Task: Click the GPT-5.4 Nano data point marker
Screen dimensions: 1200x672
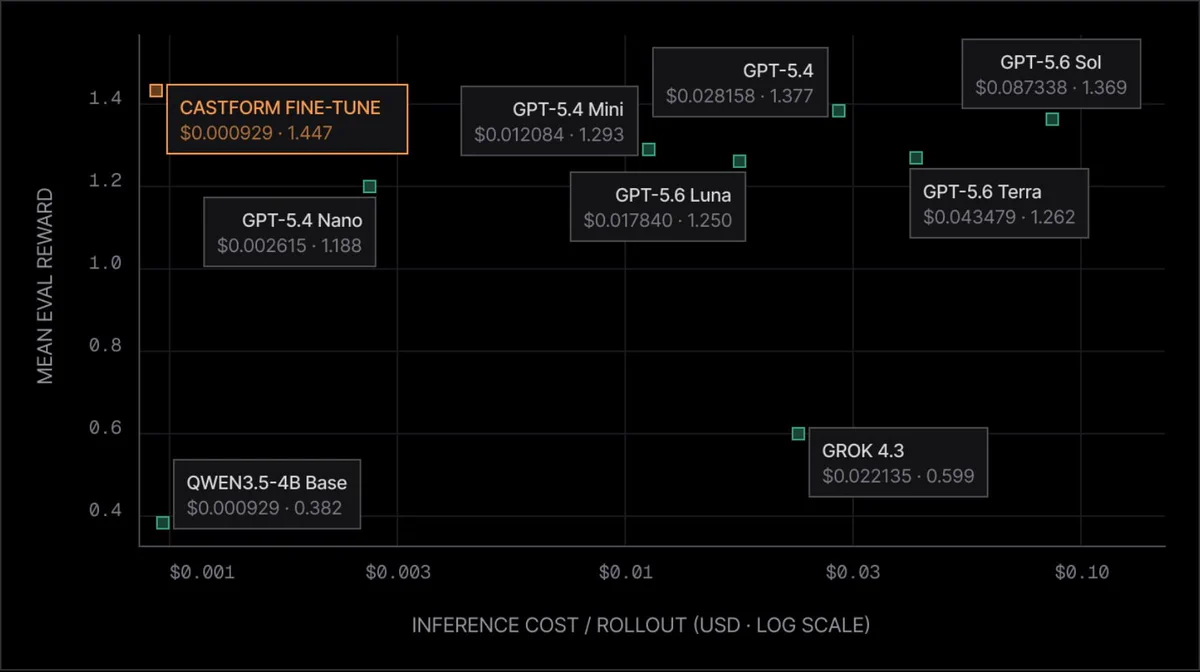Action: coord(369,187)
